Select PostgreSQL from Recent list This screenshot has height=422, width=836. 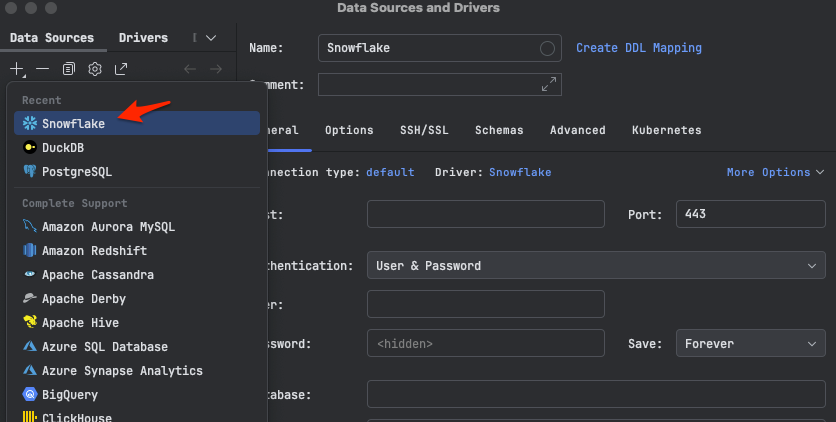pos(137,171)
